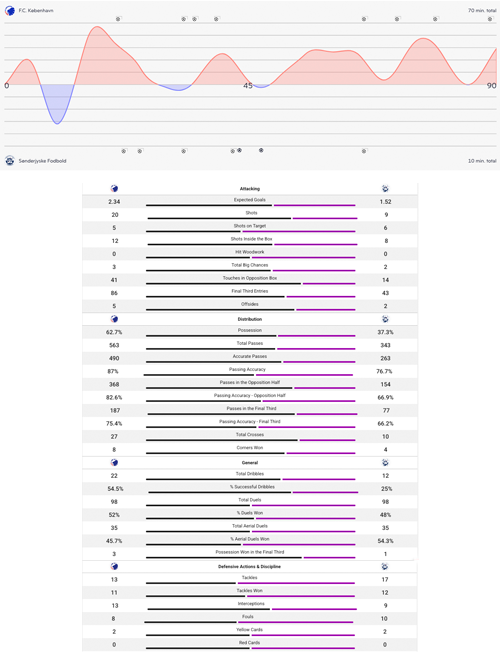Select the Distribution section heading
Viewport: 500px width, 654px height.
(250, 319)
